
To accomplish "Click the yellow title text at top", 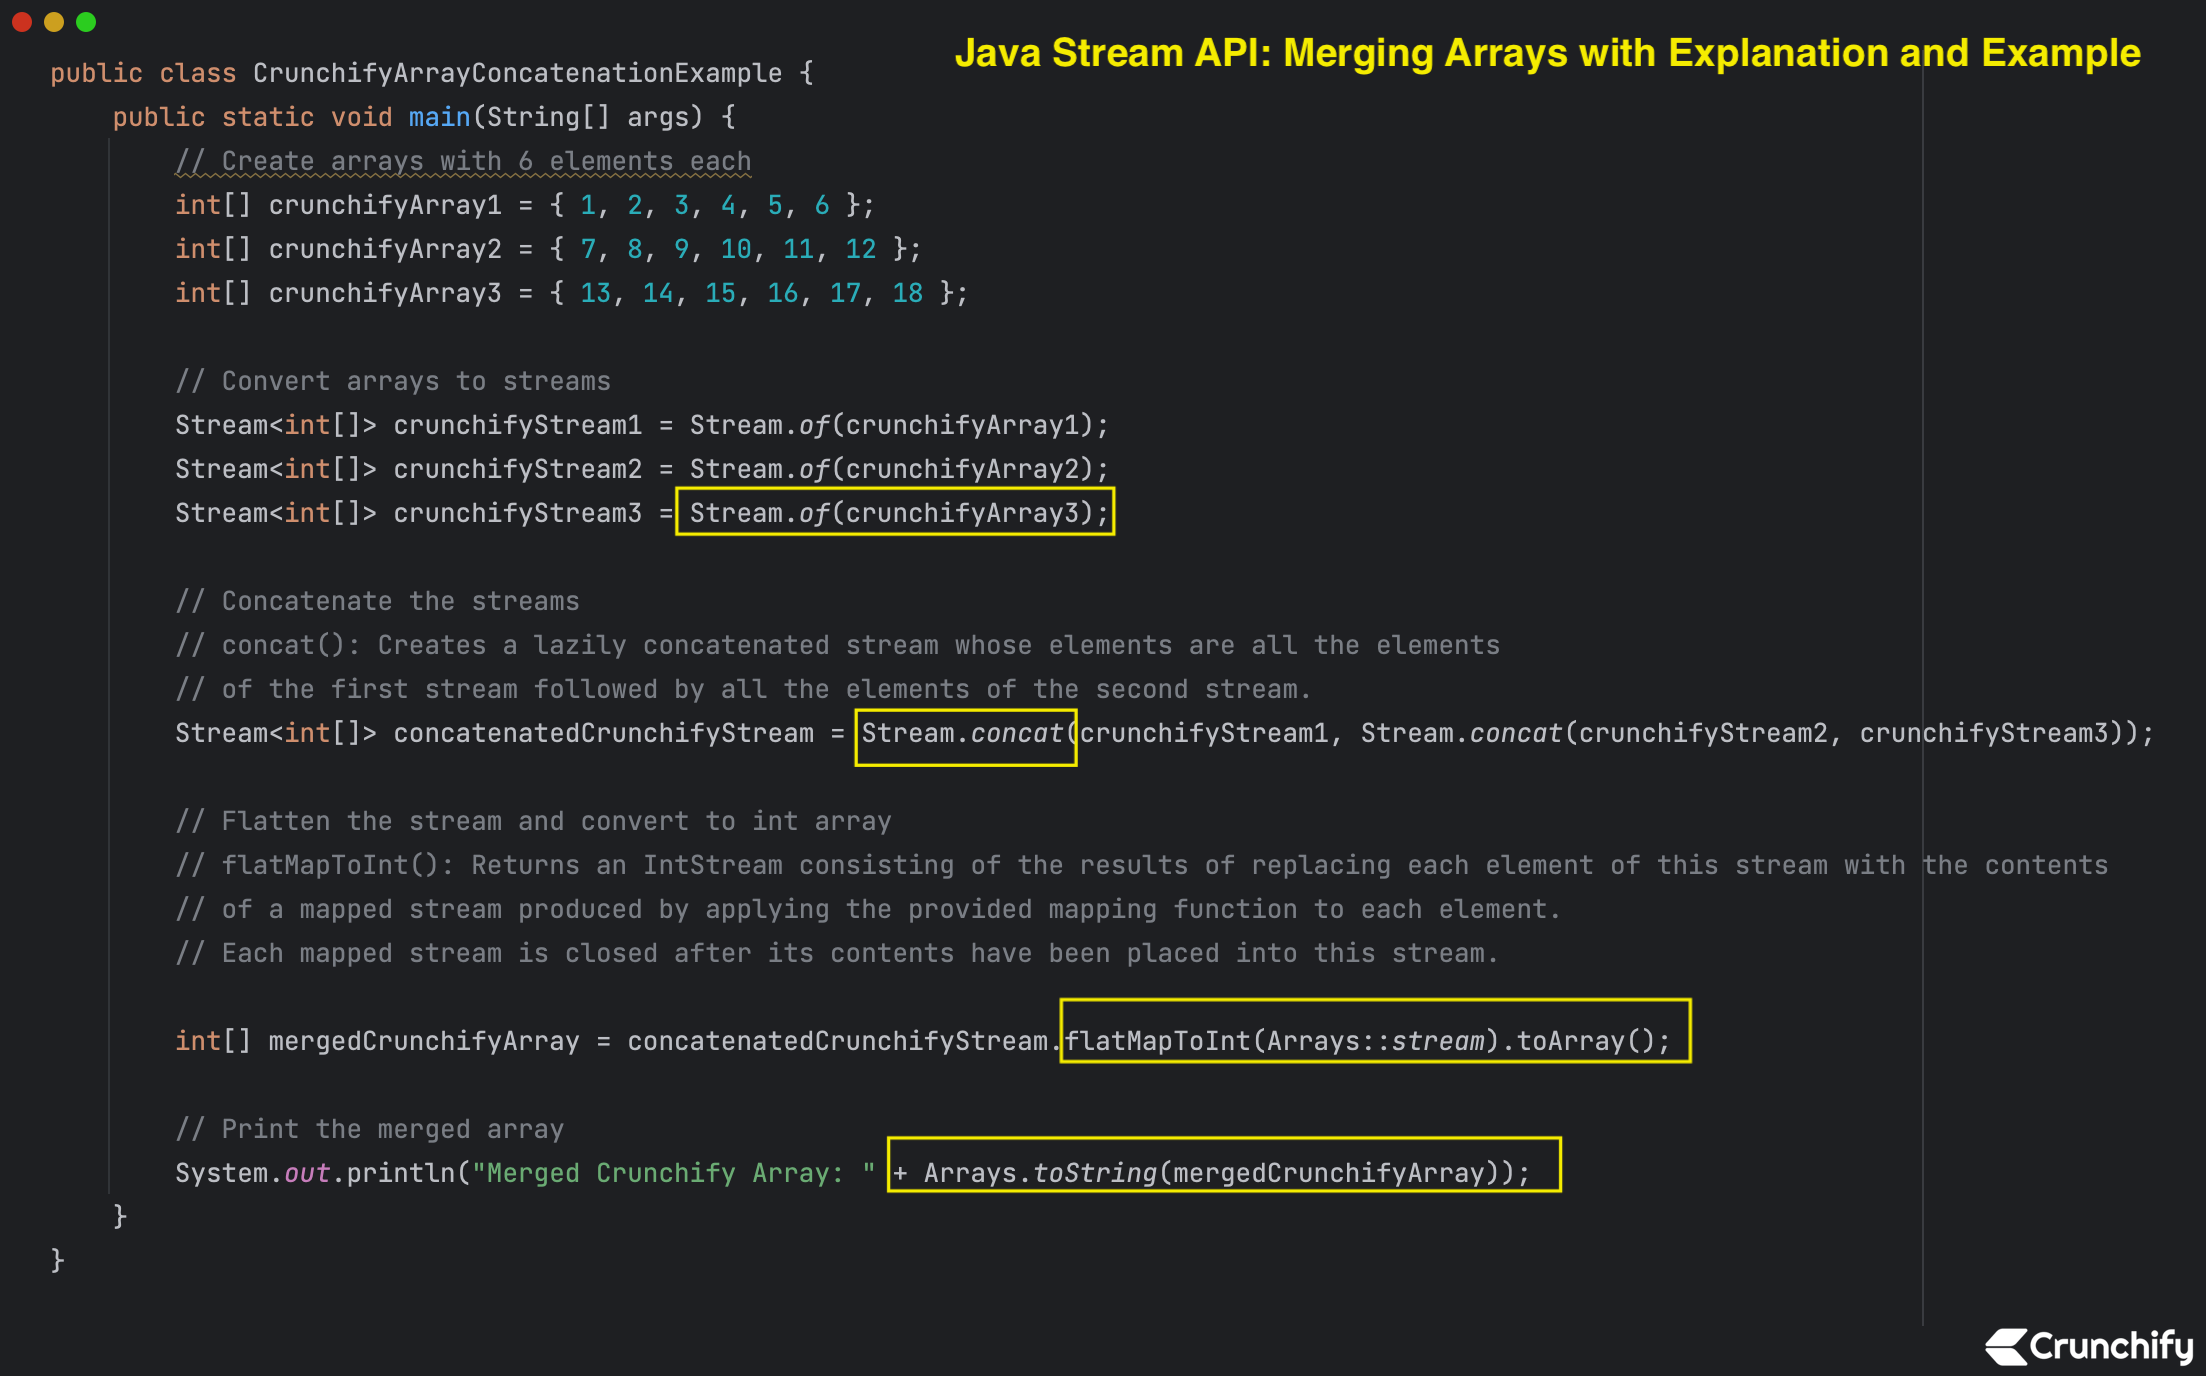I will coord(1548,52).
